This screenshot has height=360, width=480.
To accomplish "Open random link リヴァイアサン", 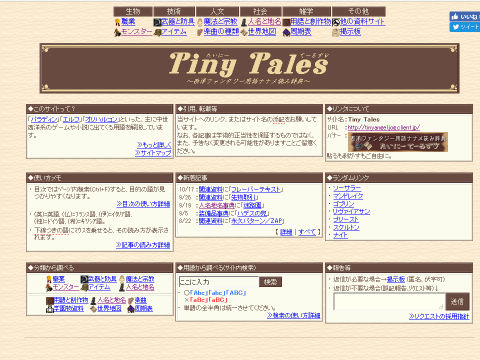I will click(352, 212).
